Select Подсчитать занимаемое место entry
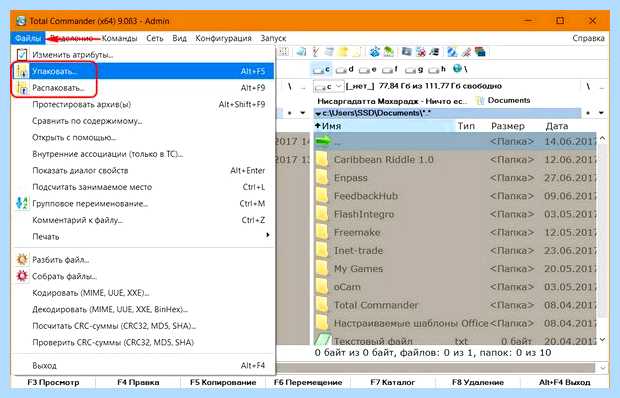The image size is (620, 398). tap(144, 187)
